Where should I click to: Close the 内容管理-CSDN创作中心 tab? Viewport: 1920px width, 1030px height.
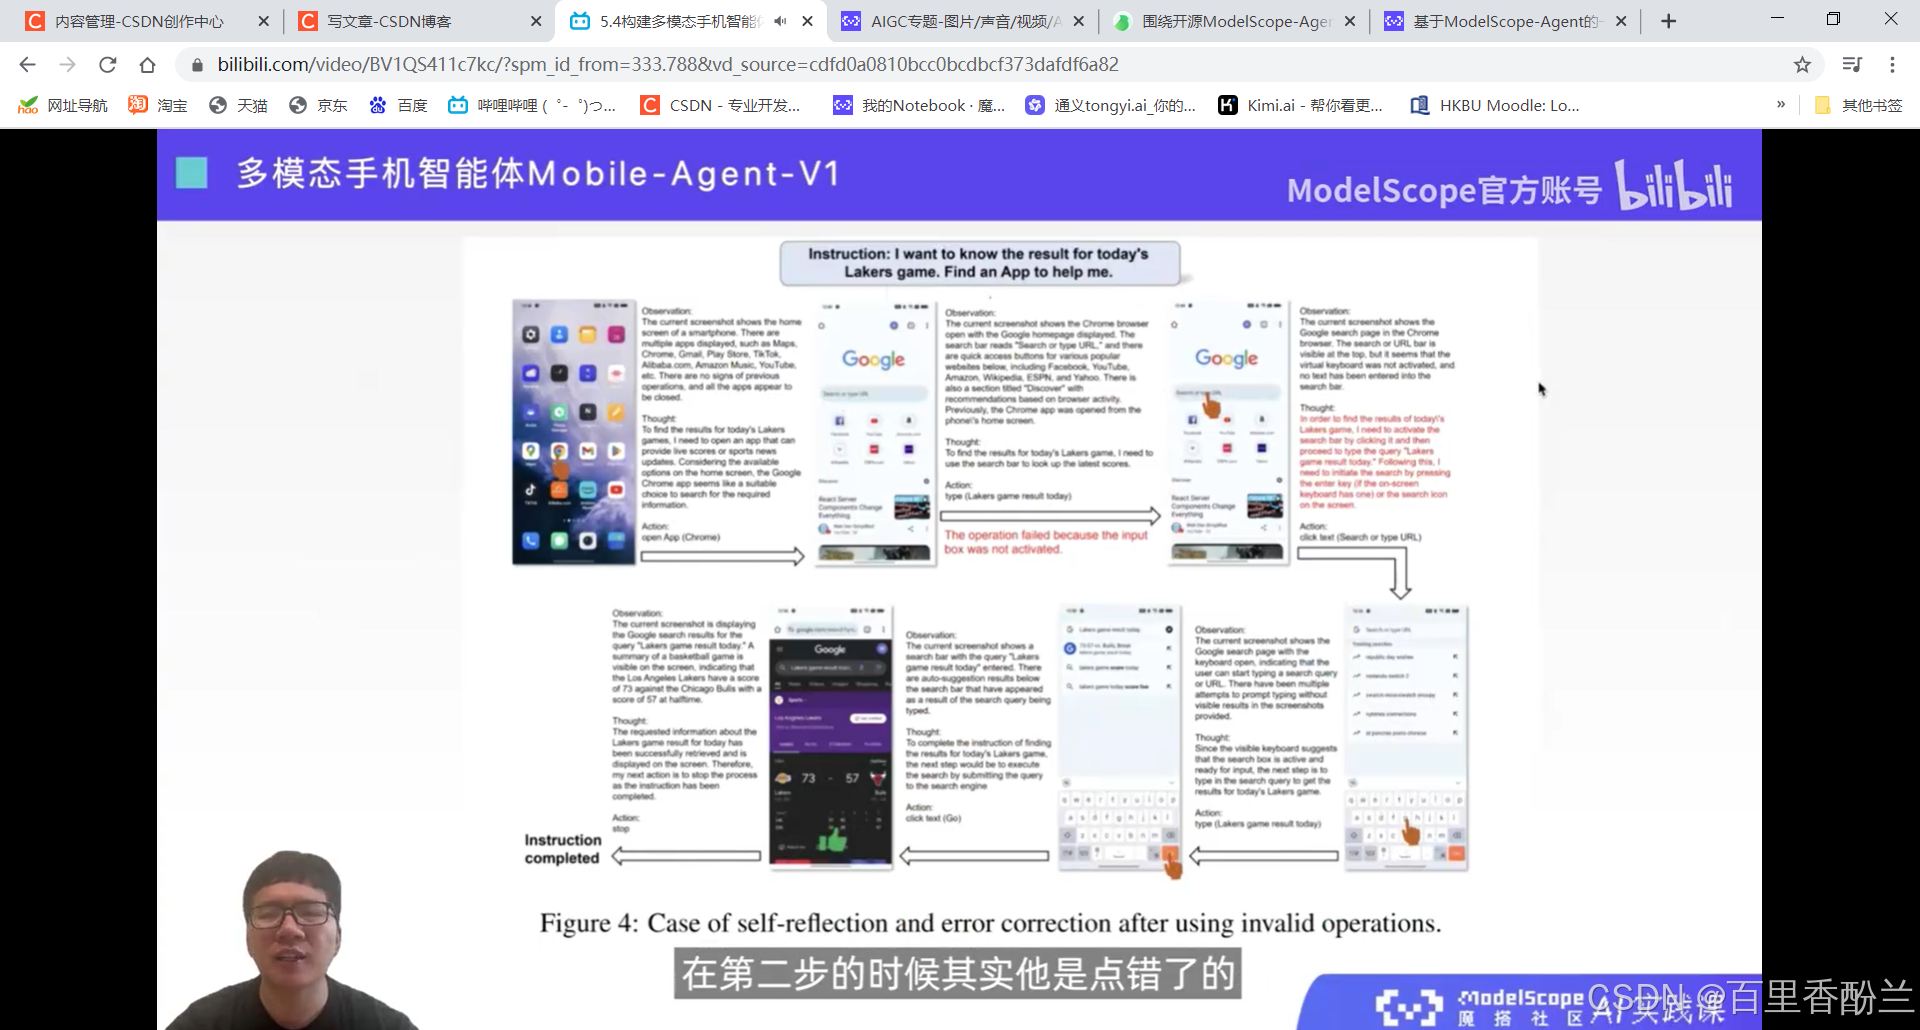264,21
